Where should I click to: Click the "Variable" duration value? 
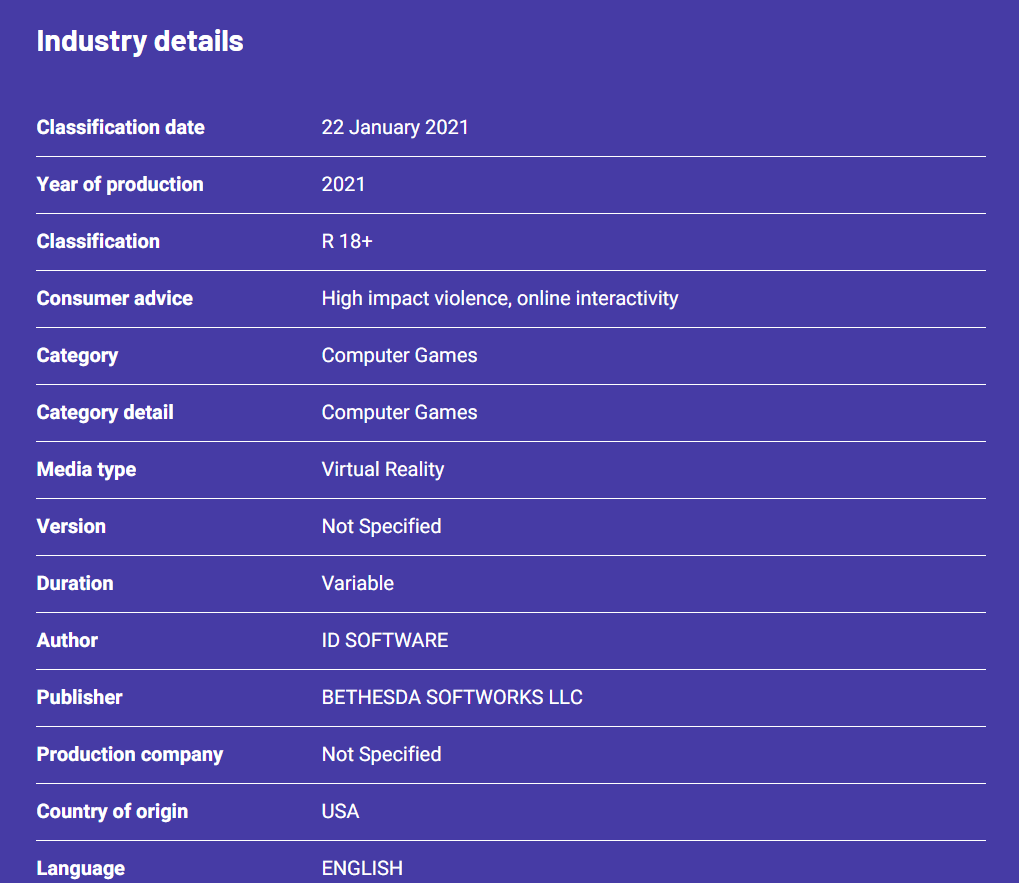358,583
